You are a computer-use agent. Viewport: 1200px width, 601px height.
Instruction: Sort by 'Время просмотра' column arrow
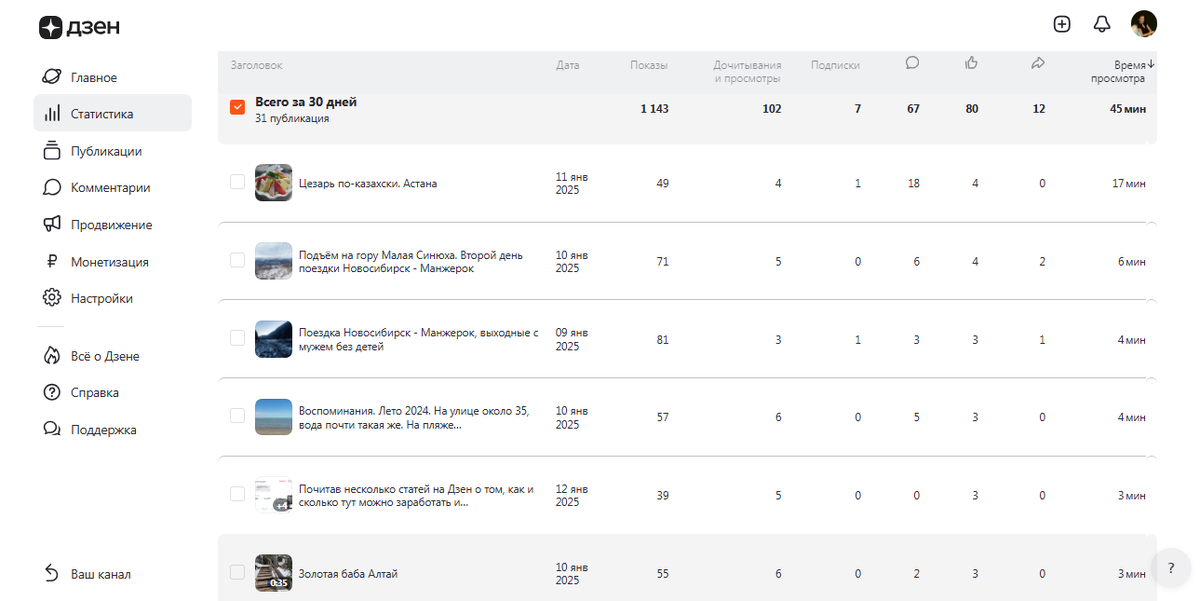[1151, 65]
